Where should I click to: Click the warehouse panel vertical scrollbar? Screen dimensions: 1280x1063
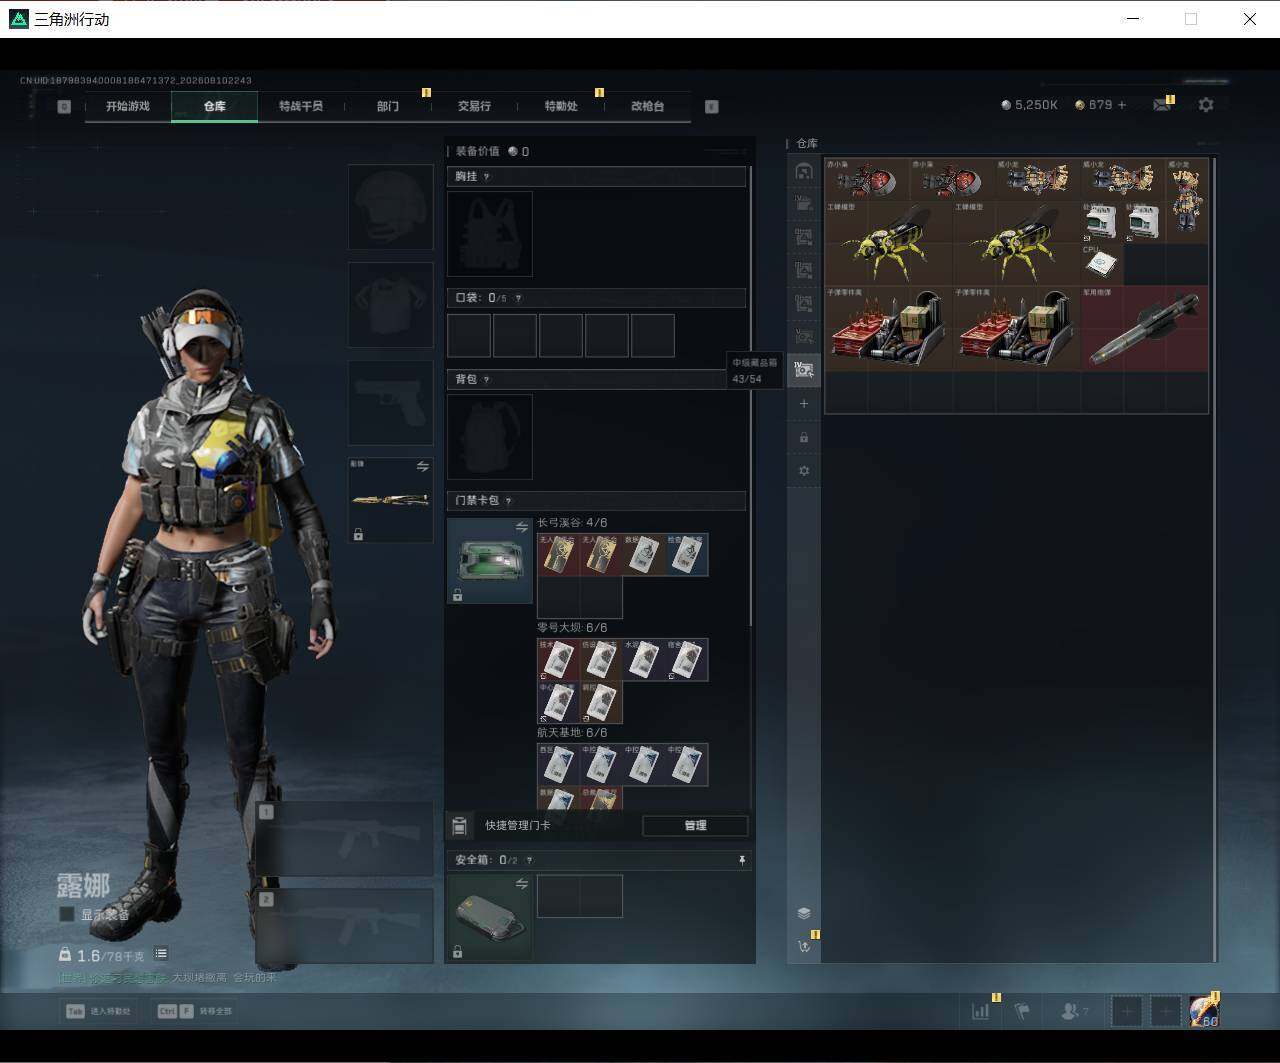pyautogui.click(x=1214, y=558)
